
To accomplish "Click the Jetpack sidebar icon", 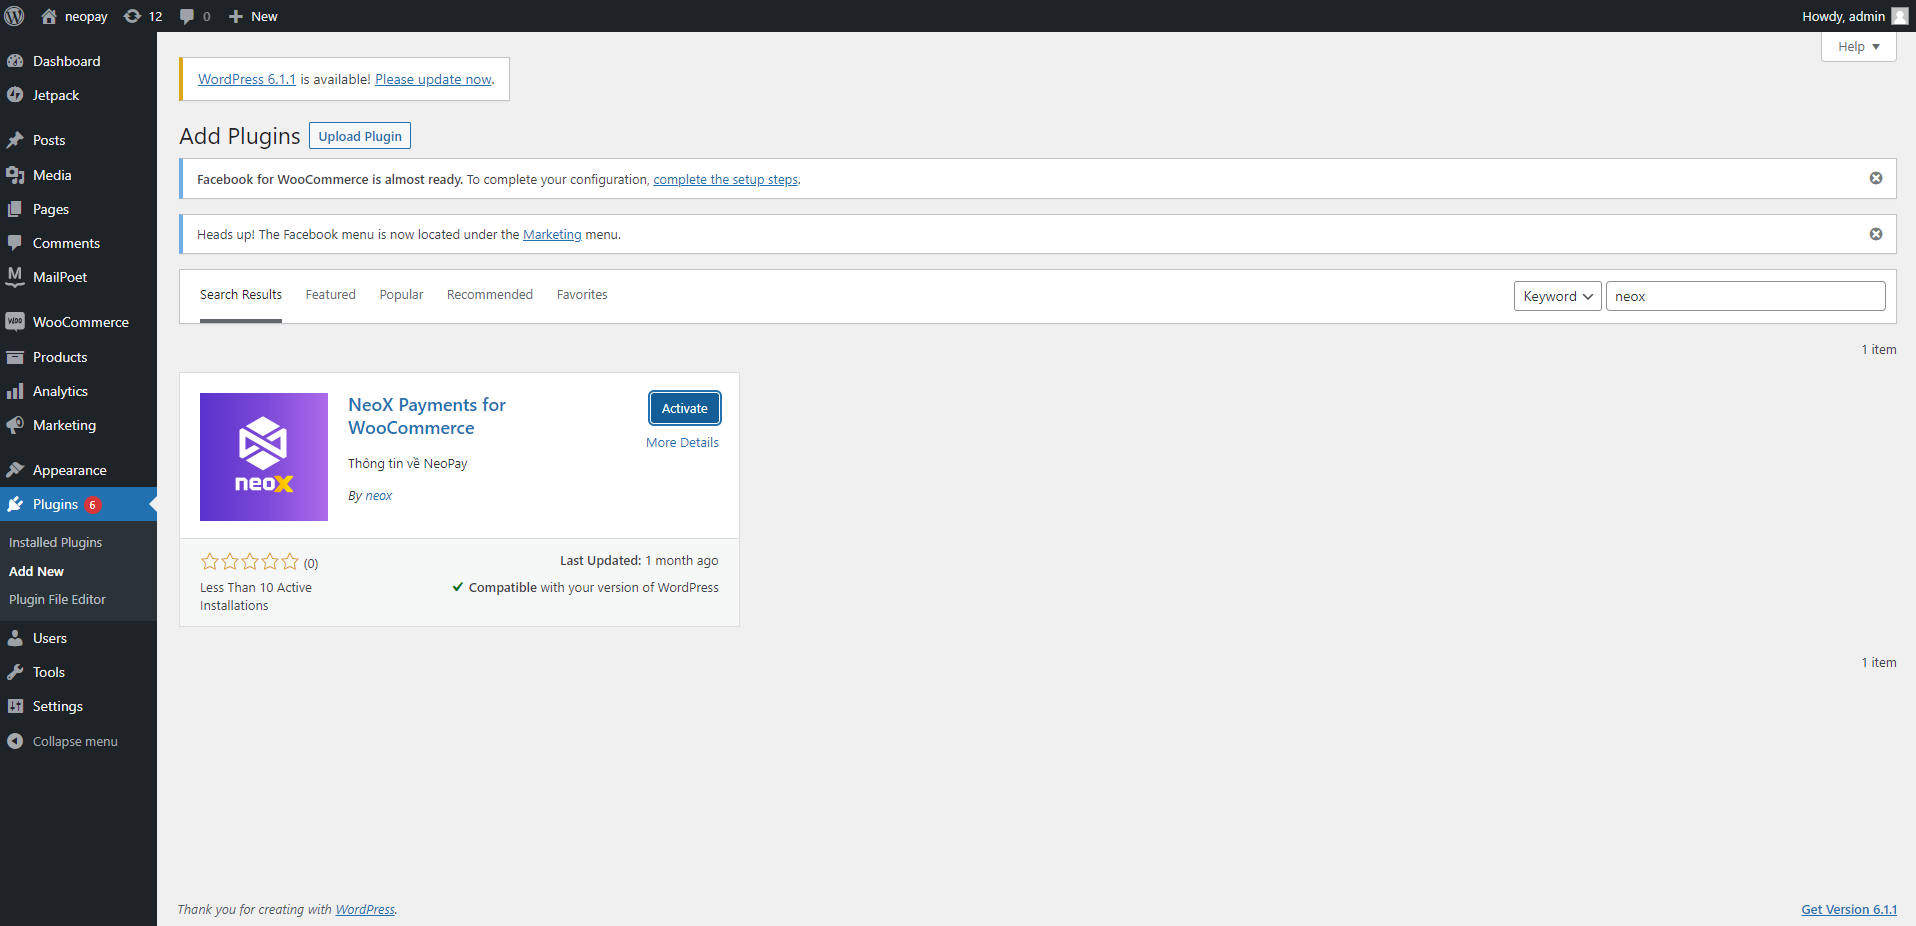I will coord(15,95).
